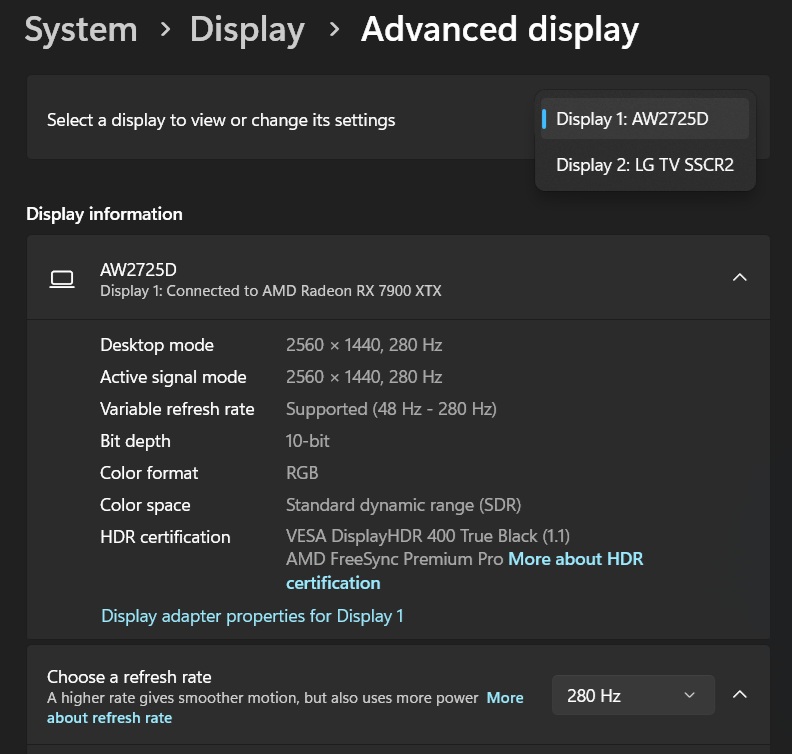Select Display 1: AW2725D option
The width and height of the screenshot is (792, 754).
pyautogui.click(x=645, y=119)
